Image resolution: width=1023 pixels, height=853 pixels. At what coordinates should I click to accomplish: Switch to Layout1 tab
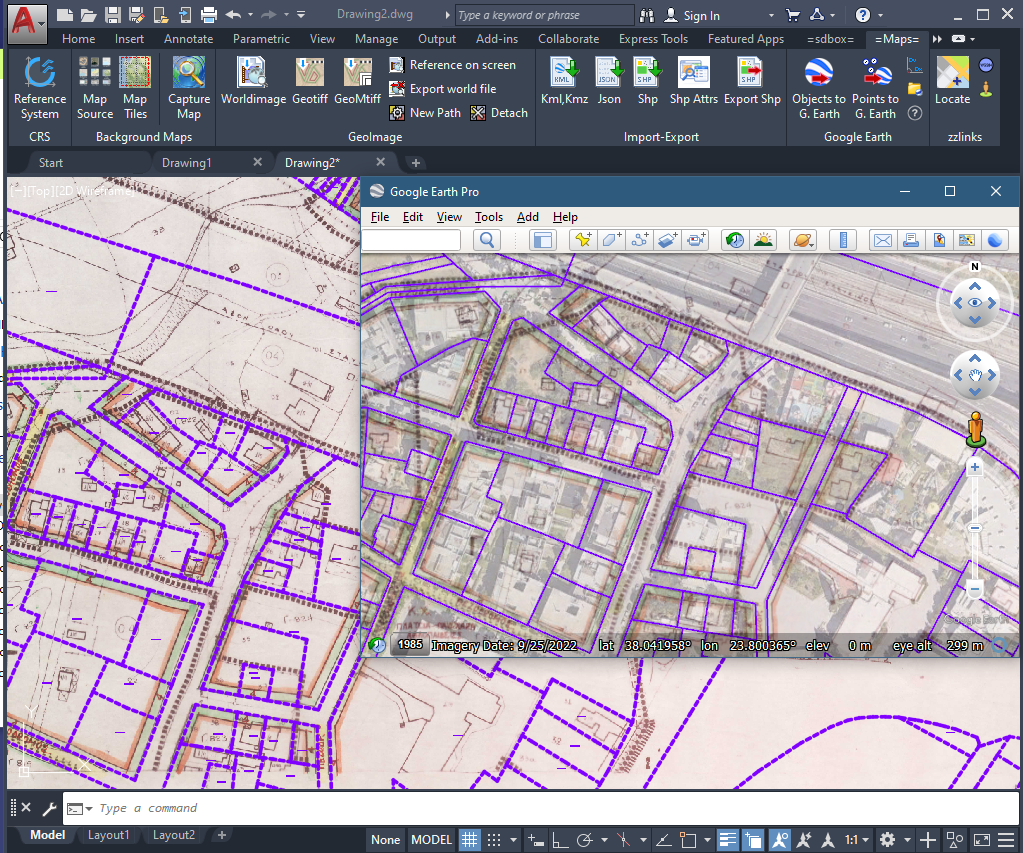(108, 835)
